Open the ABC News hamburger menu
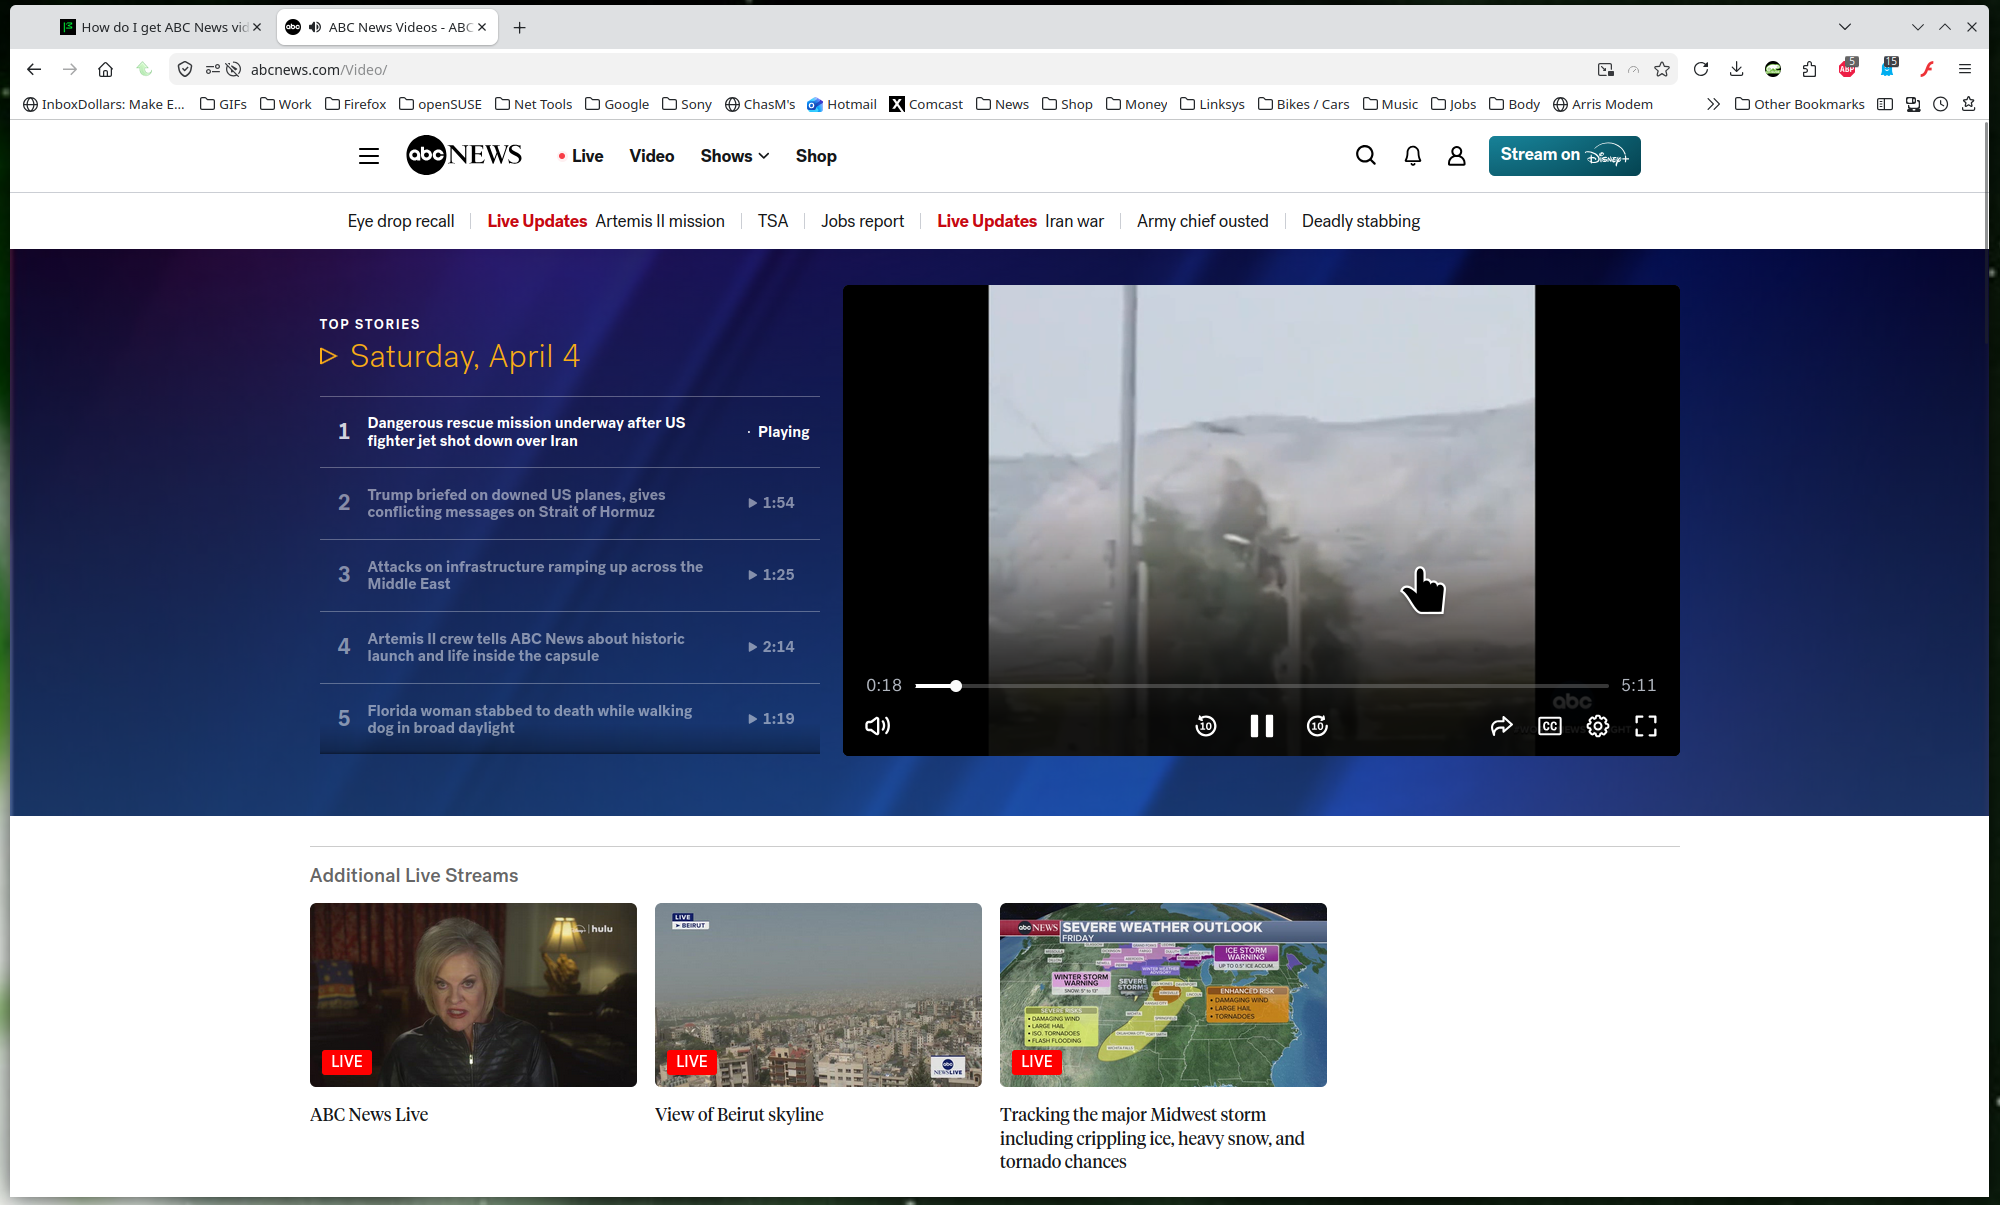 (369, 156)
